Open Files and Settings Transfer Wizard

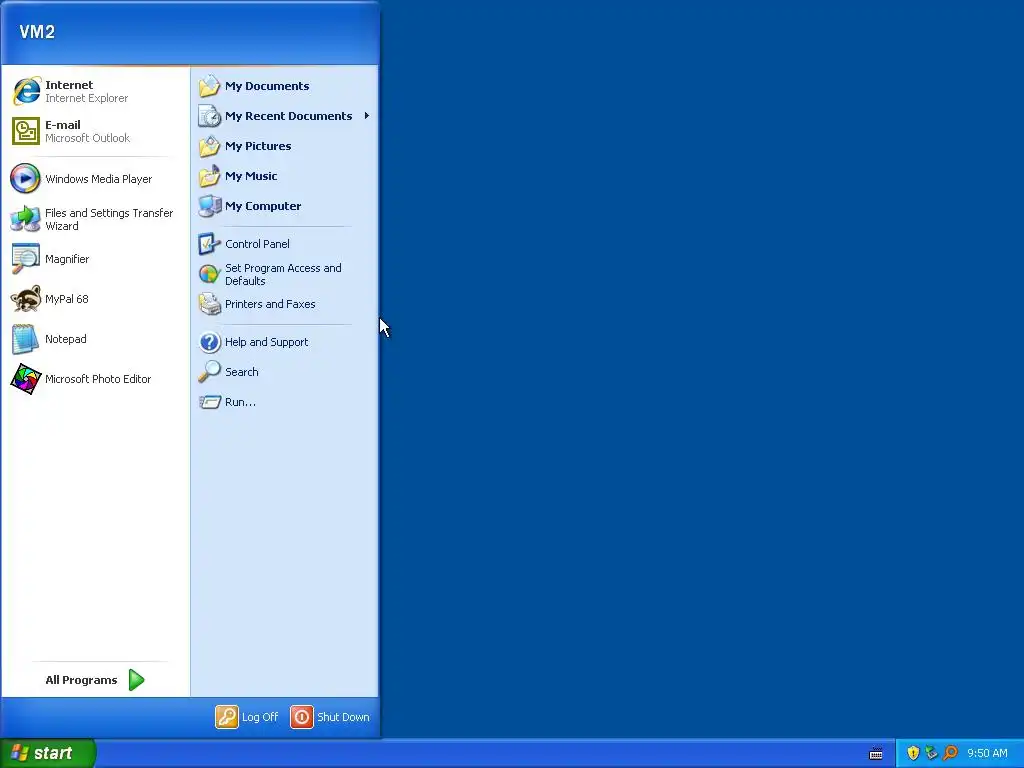point(95,219)
